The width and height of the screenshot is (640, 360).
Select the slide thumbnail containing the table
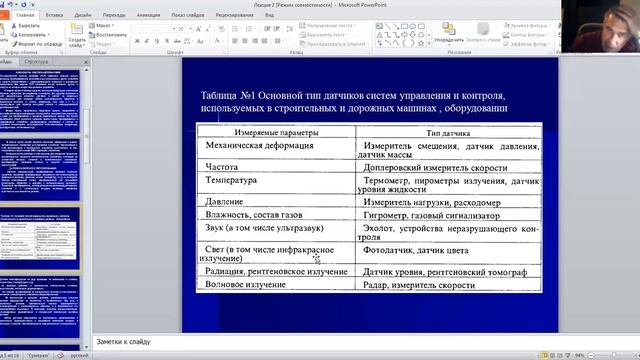(x=40, y=239)
